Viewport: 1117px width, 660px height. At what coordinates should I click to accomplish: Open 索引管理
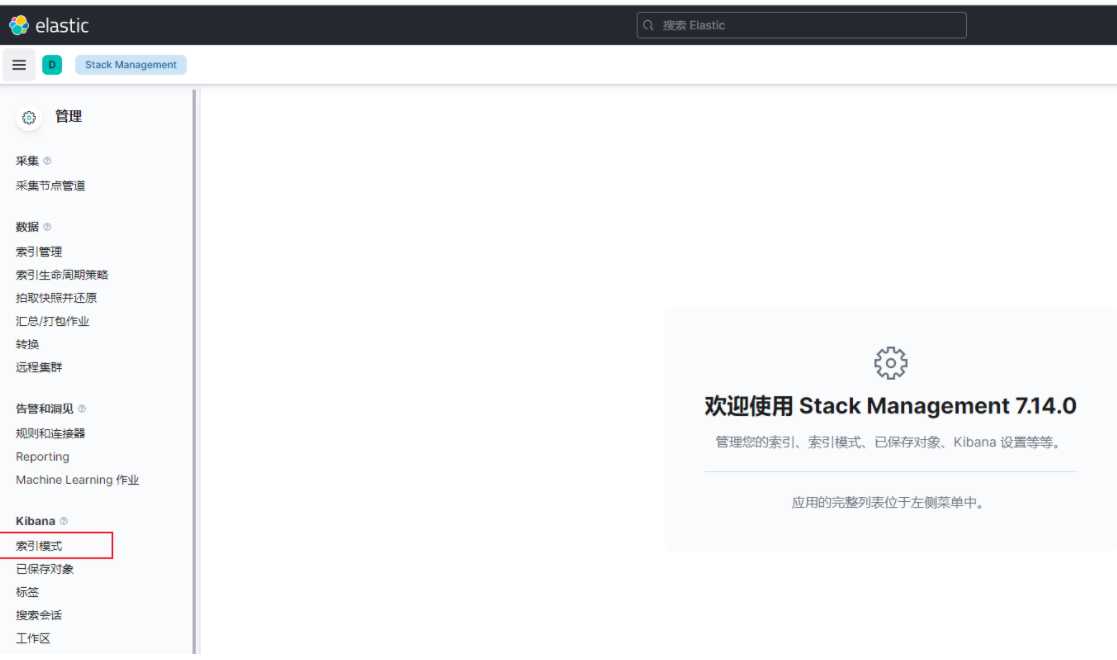39,252
